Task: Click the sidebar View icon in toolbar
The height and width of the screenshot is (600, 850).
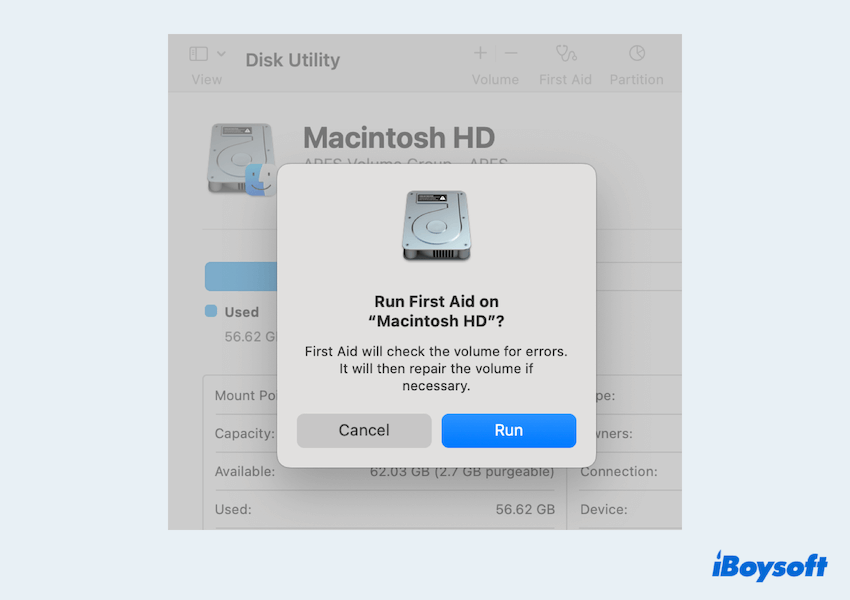Action: [198, 53]
